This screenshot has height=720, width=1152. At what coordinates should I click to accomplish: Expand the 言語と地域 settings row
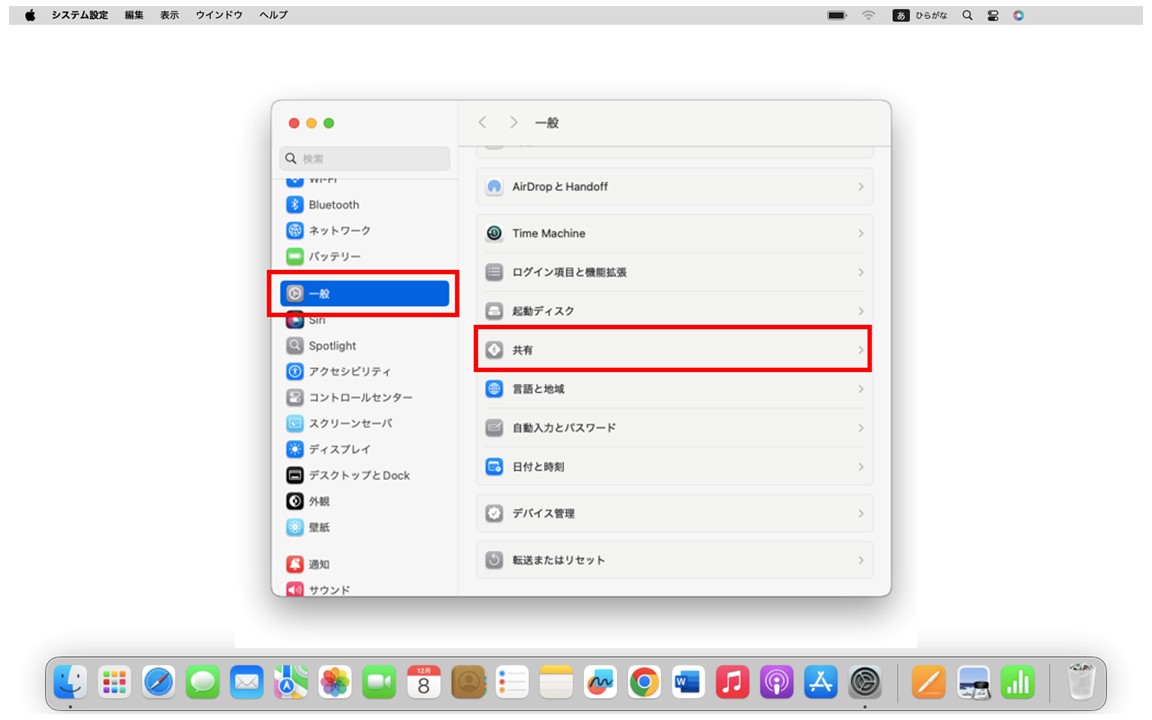point(673,389)
